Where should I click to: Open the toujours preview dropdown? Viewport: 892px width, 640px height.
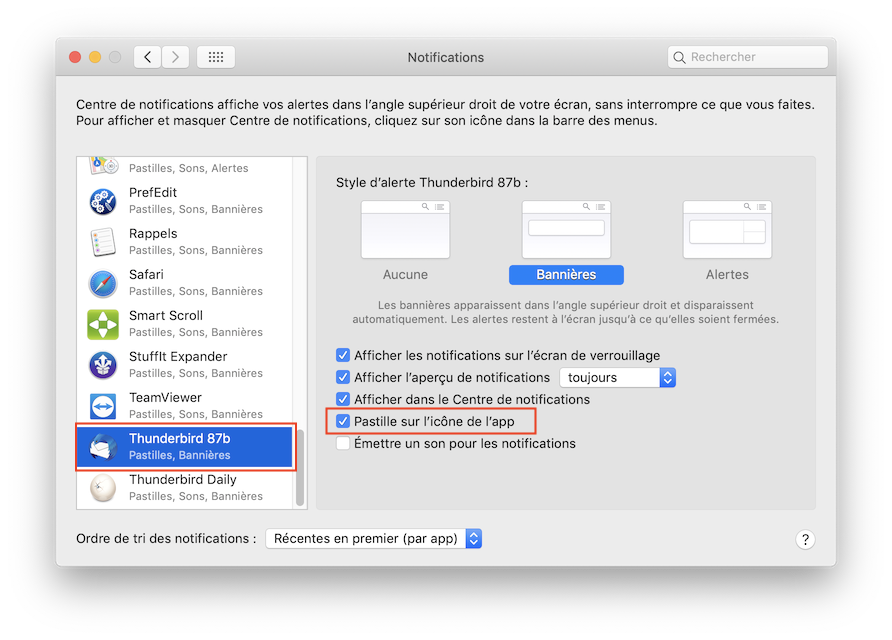[617, 378]
